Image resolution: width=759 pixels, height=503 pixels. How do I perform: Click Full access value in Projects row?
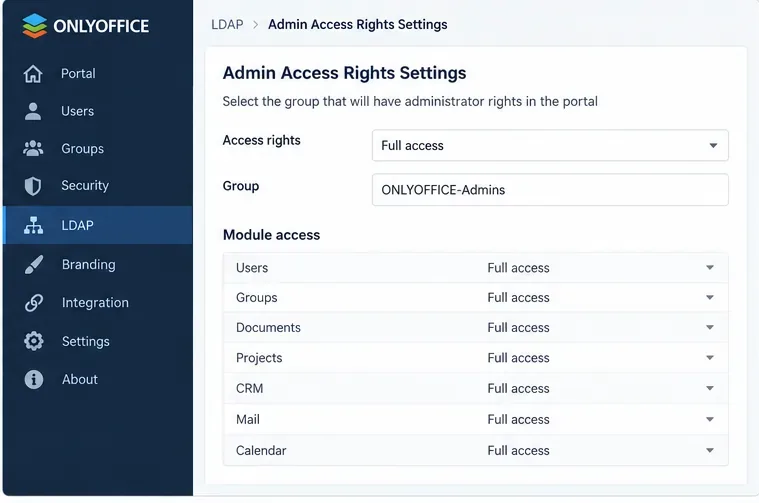click(x=518, y=358)
